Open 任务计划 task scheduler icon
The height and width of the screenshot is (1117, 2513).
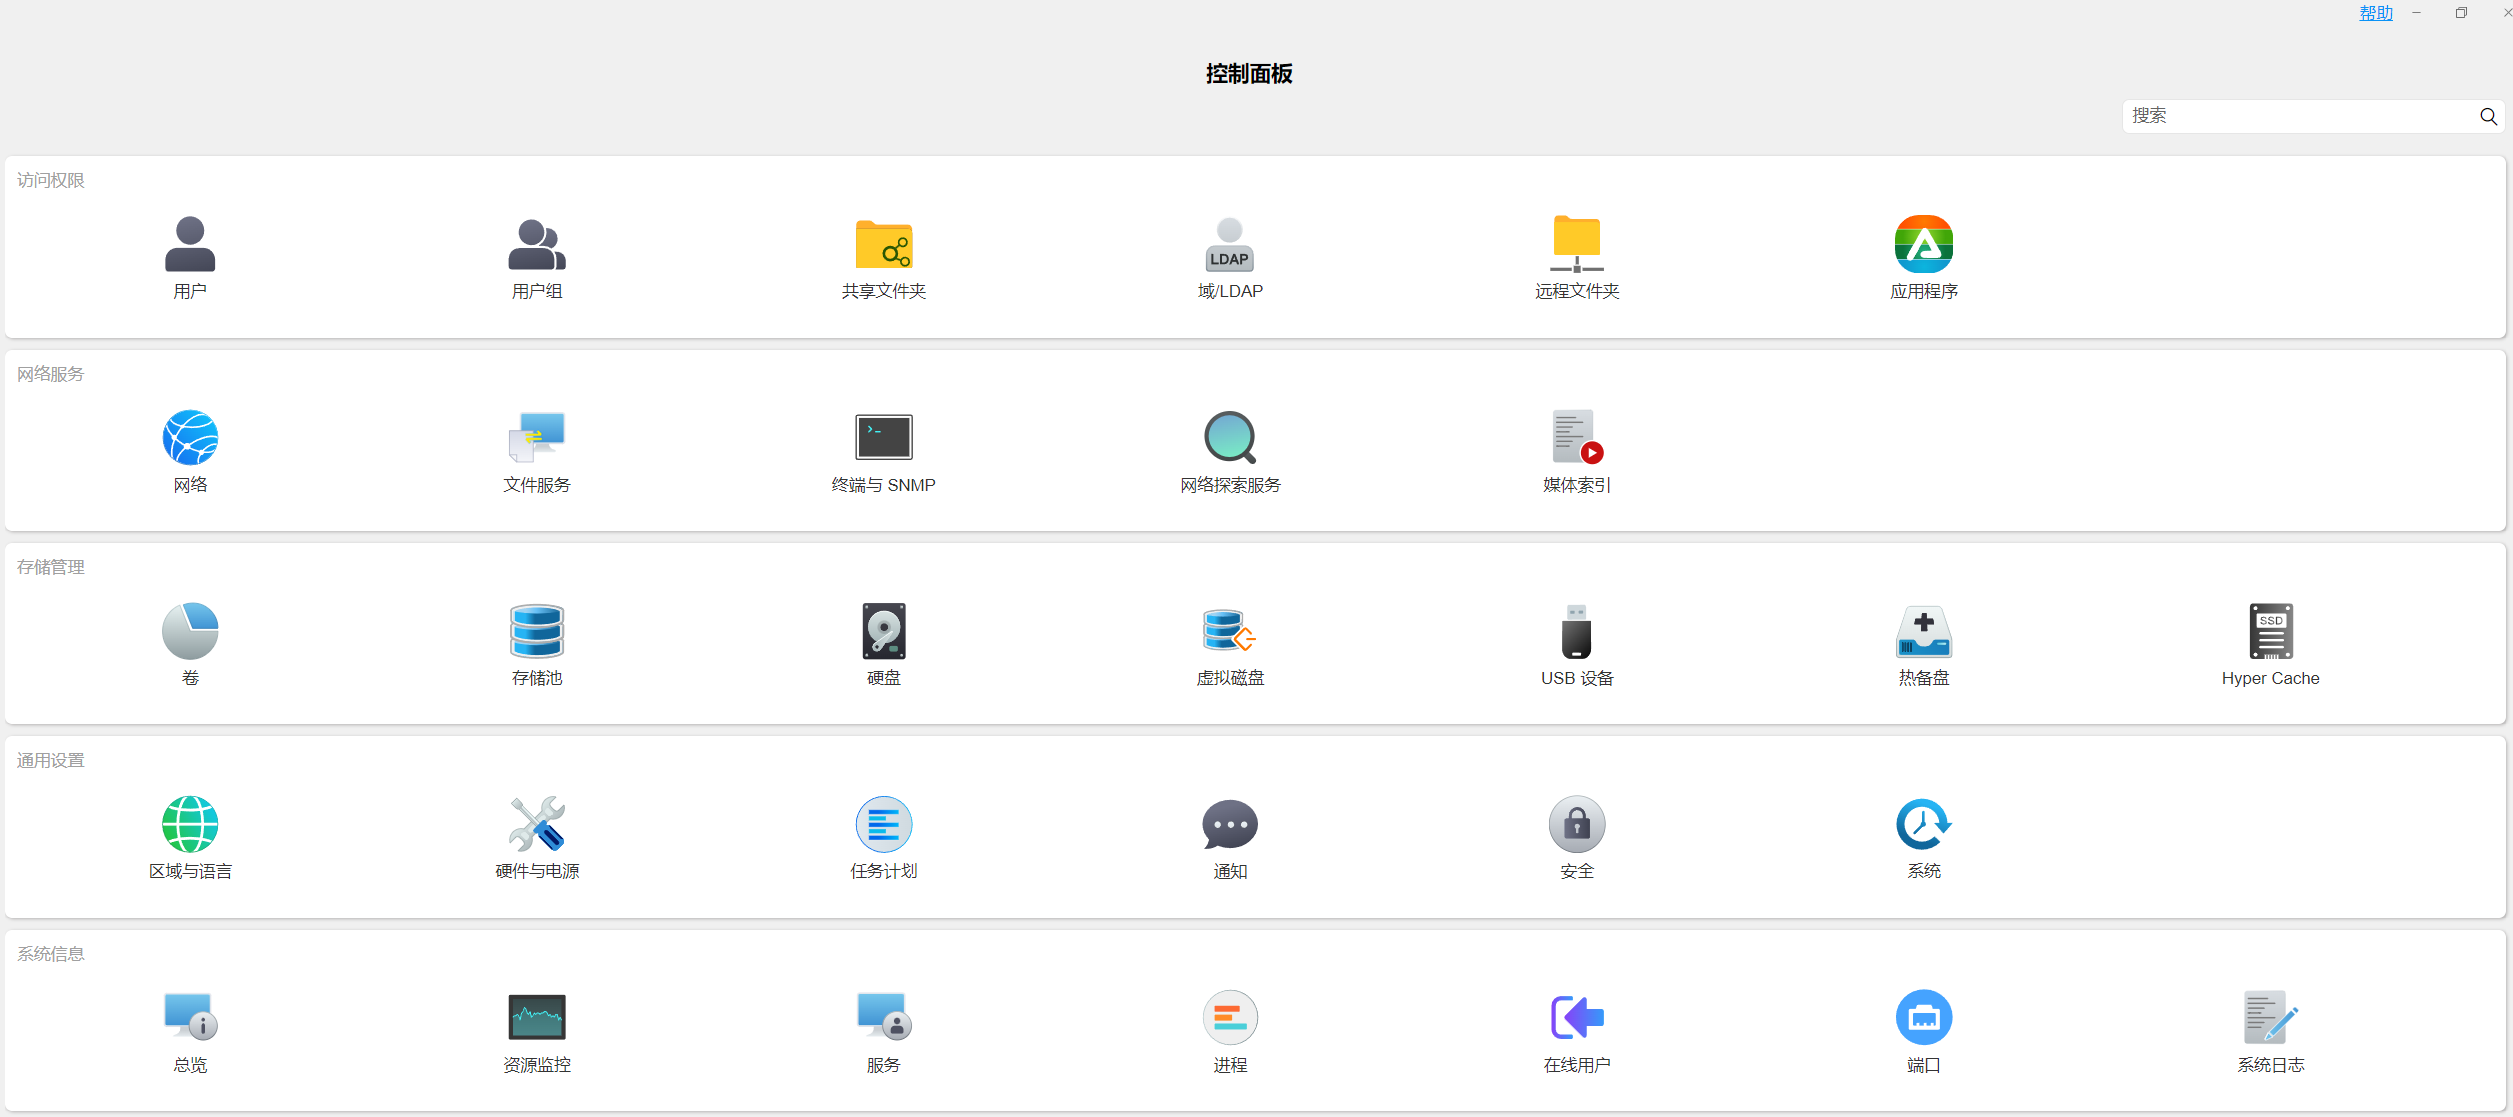coord(883,824)
